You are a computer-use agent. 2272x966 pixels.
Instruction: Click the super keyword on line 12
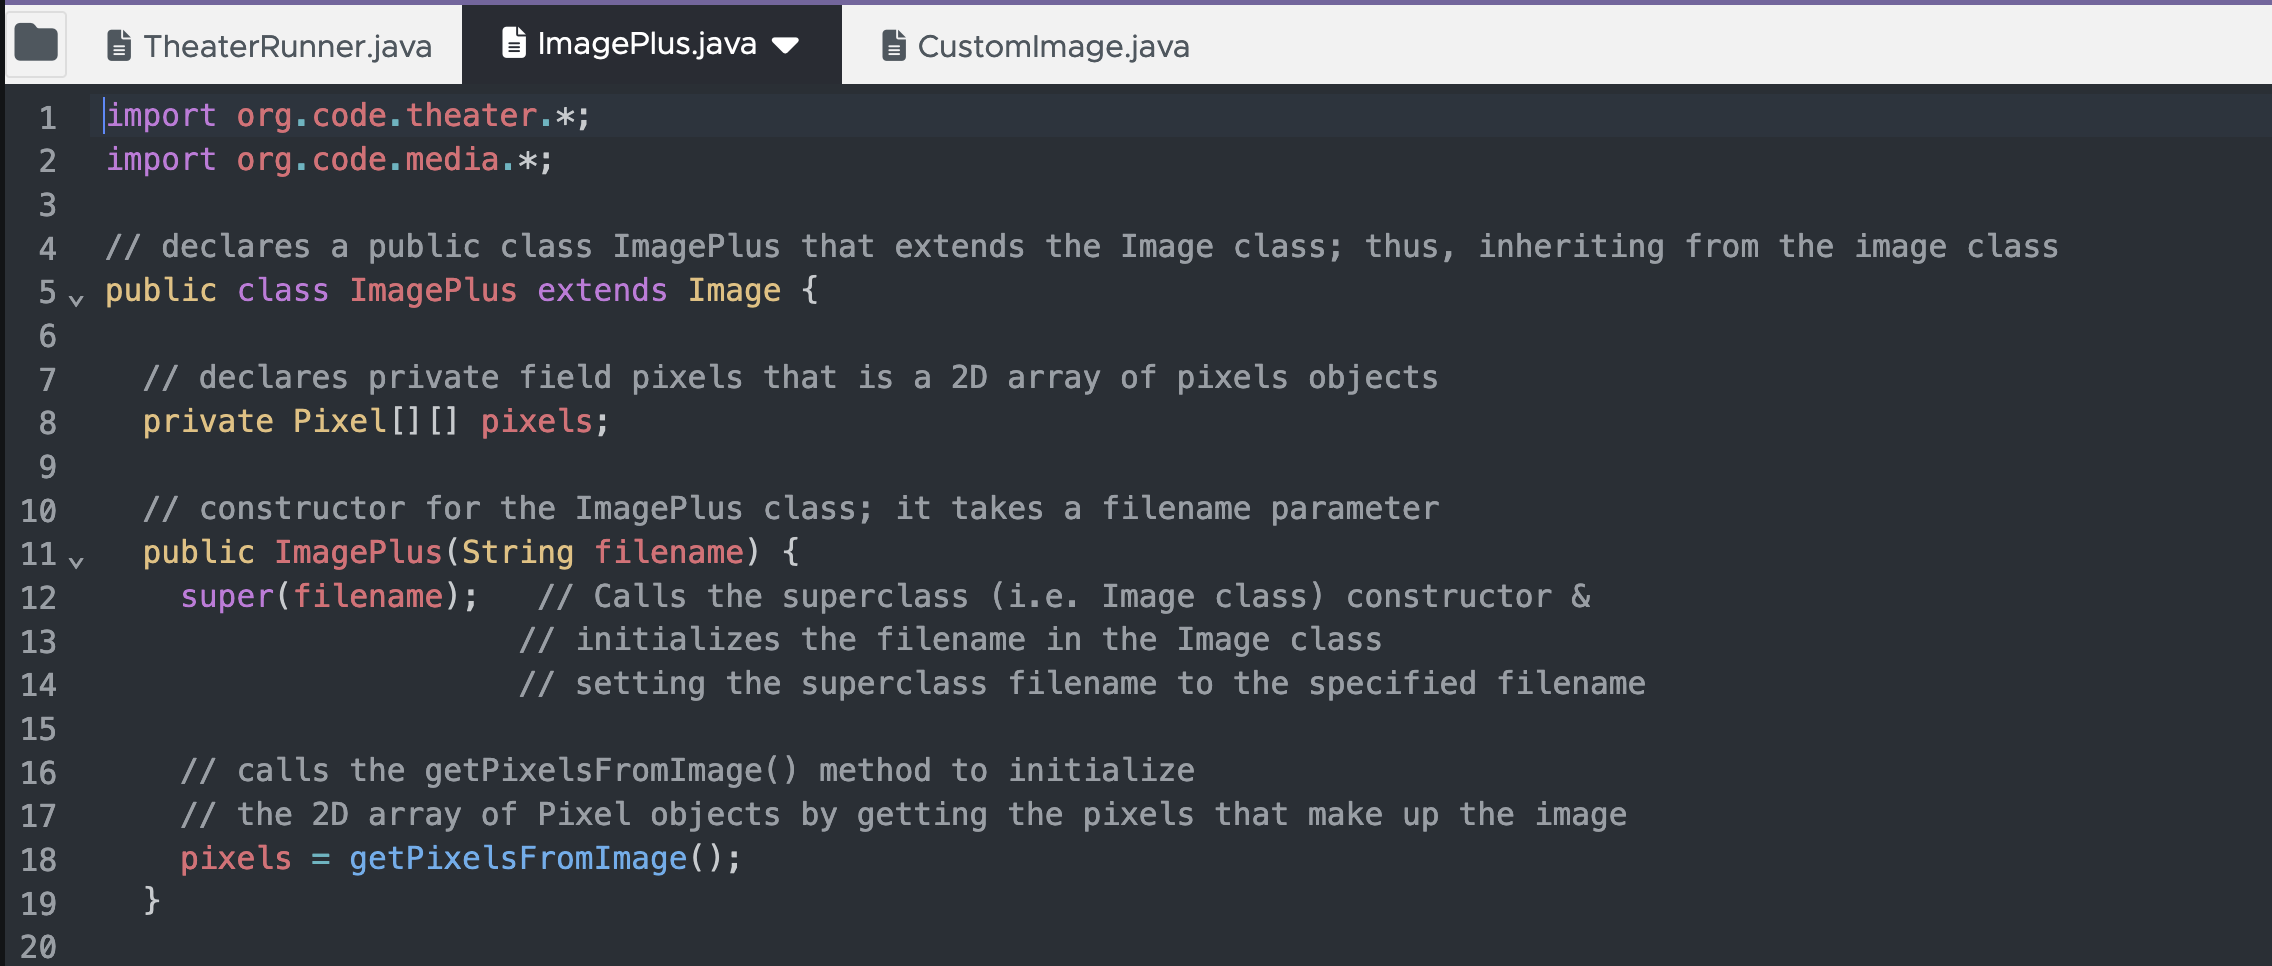(x=227, y=596)
